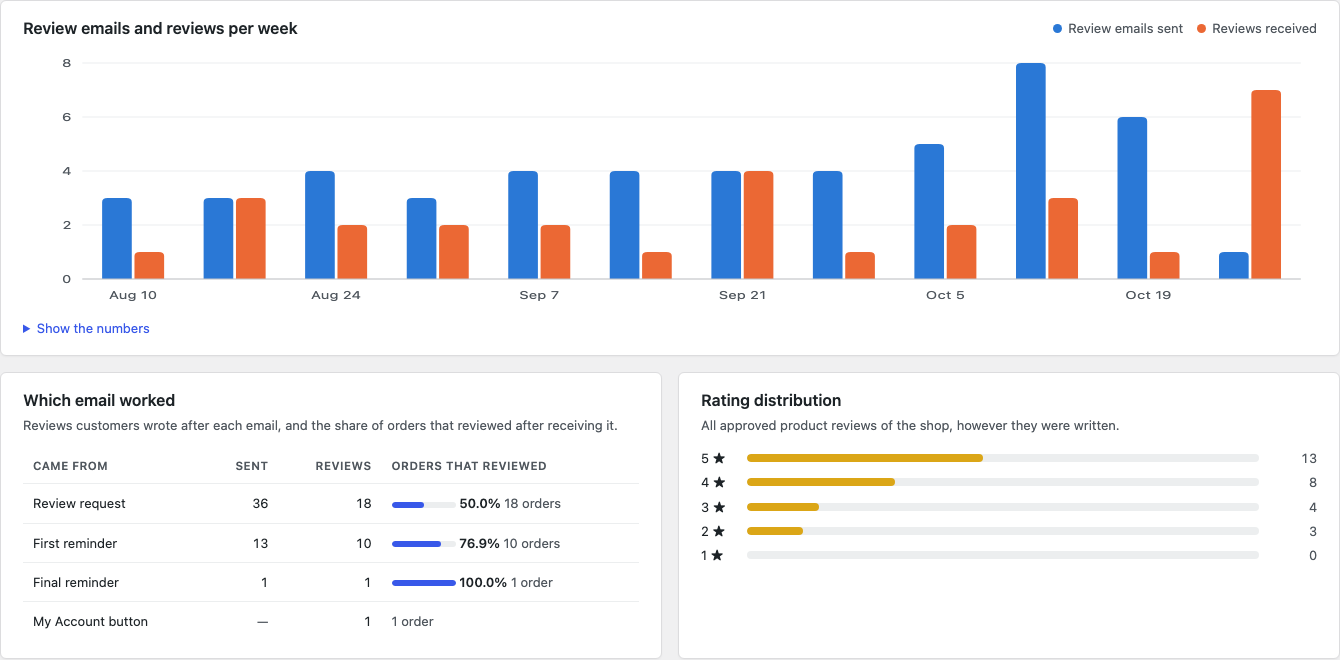
Task: Click the Rating distribution heading
Action: point(771,400)
